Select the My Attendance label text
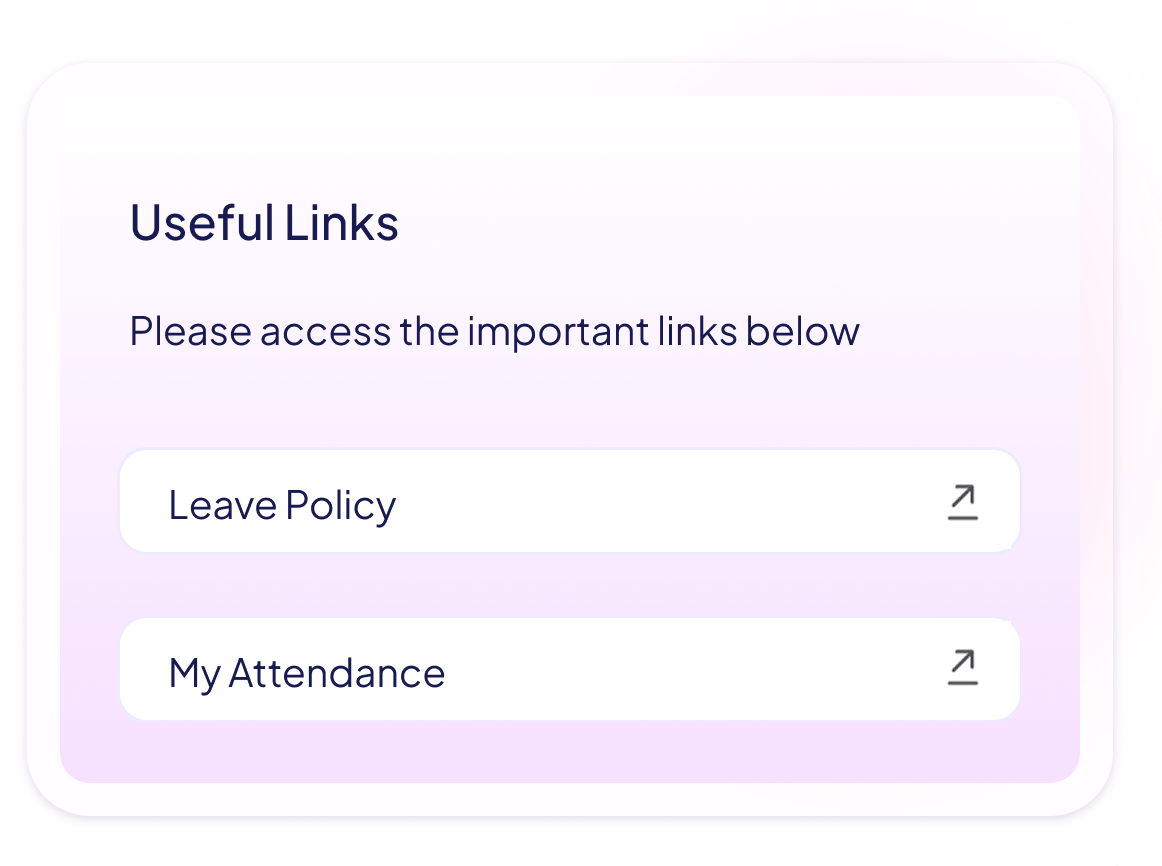Image resolution: width=1162 pixels, height=866 pixels. 306,673
